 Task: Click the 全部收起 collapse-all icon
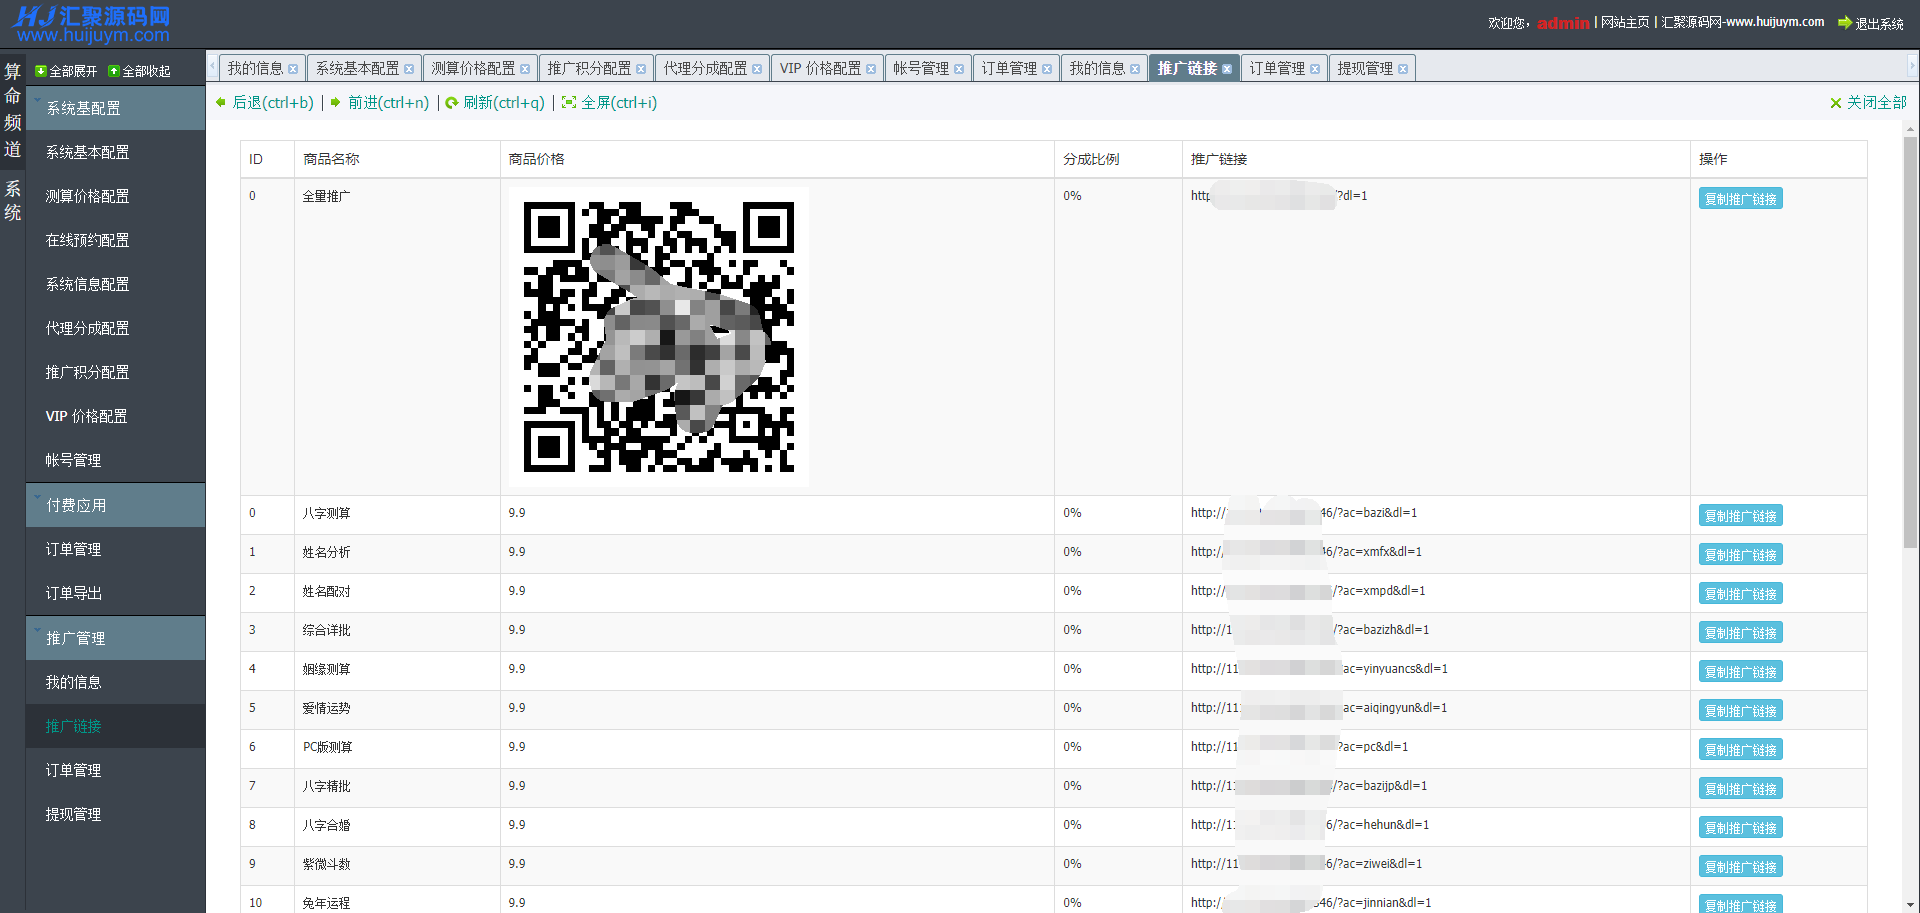tap(114, 71)
